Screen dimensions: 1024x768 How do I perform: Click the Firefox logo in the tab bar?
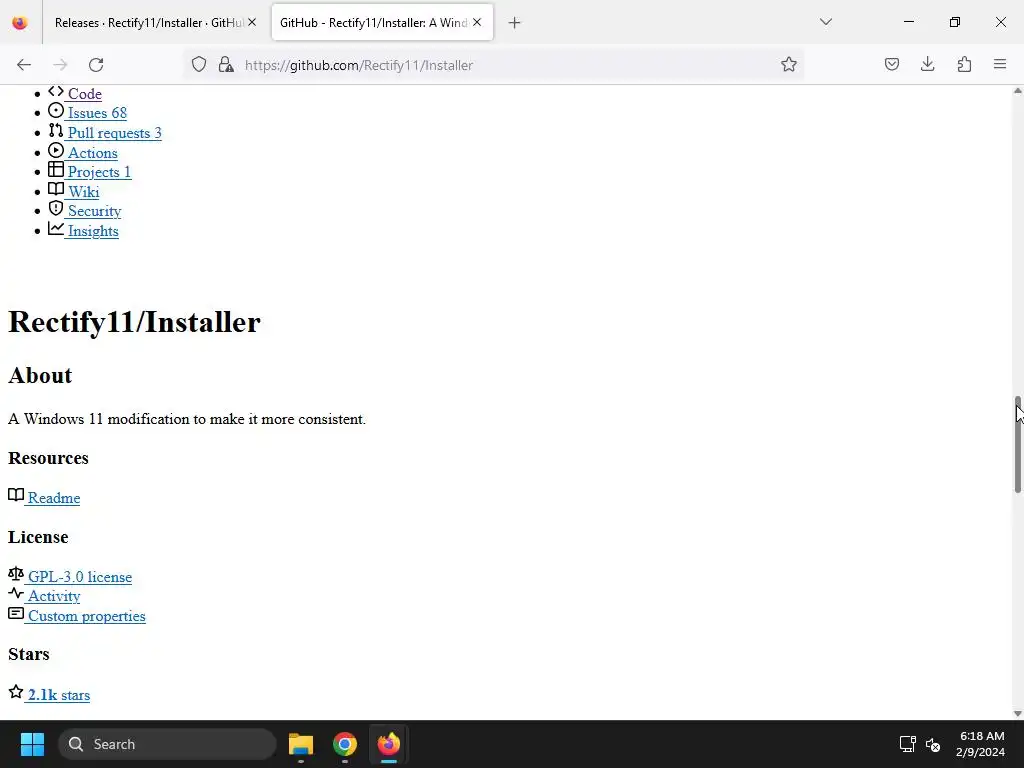20,23
